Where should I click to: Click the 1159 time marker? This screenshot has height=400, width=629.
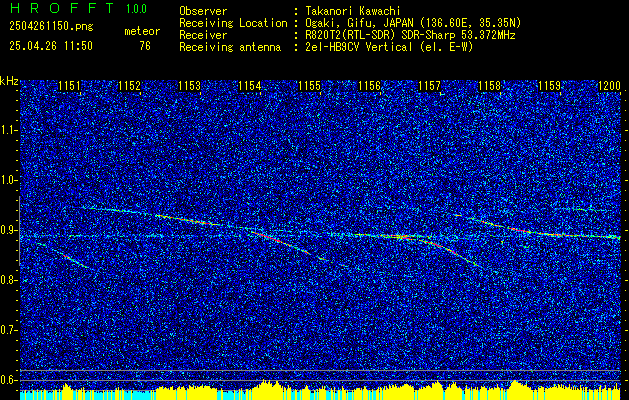tap(549, 86)
